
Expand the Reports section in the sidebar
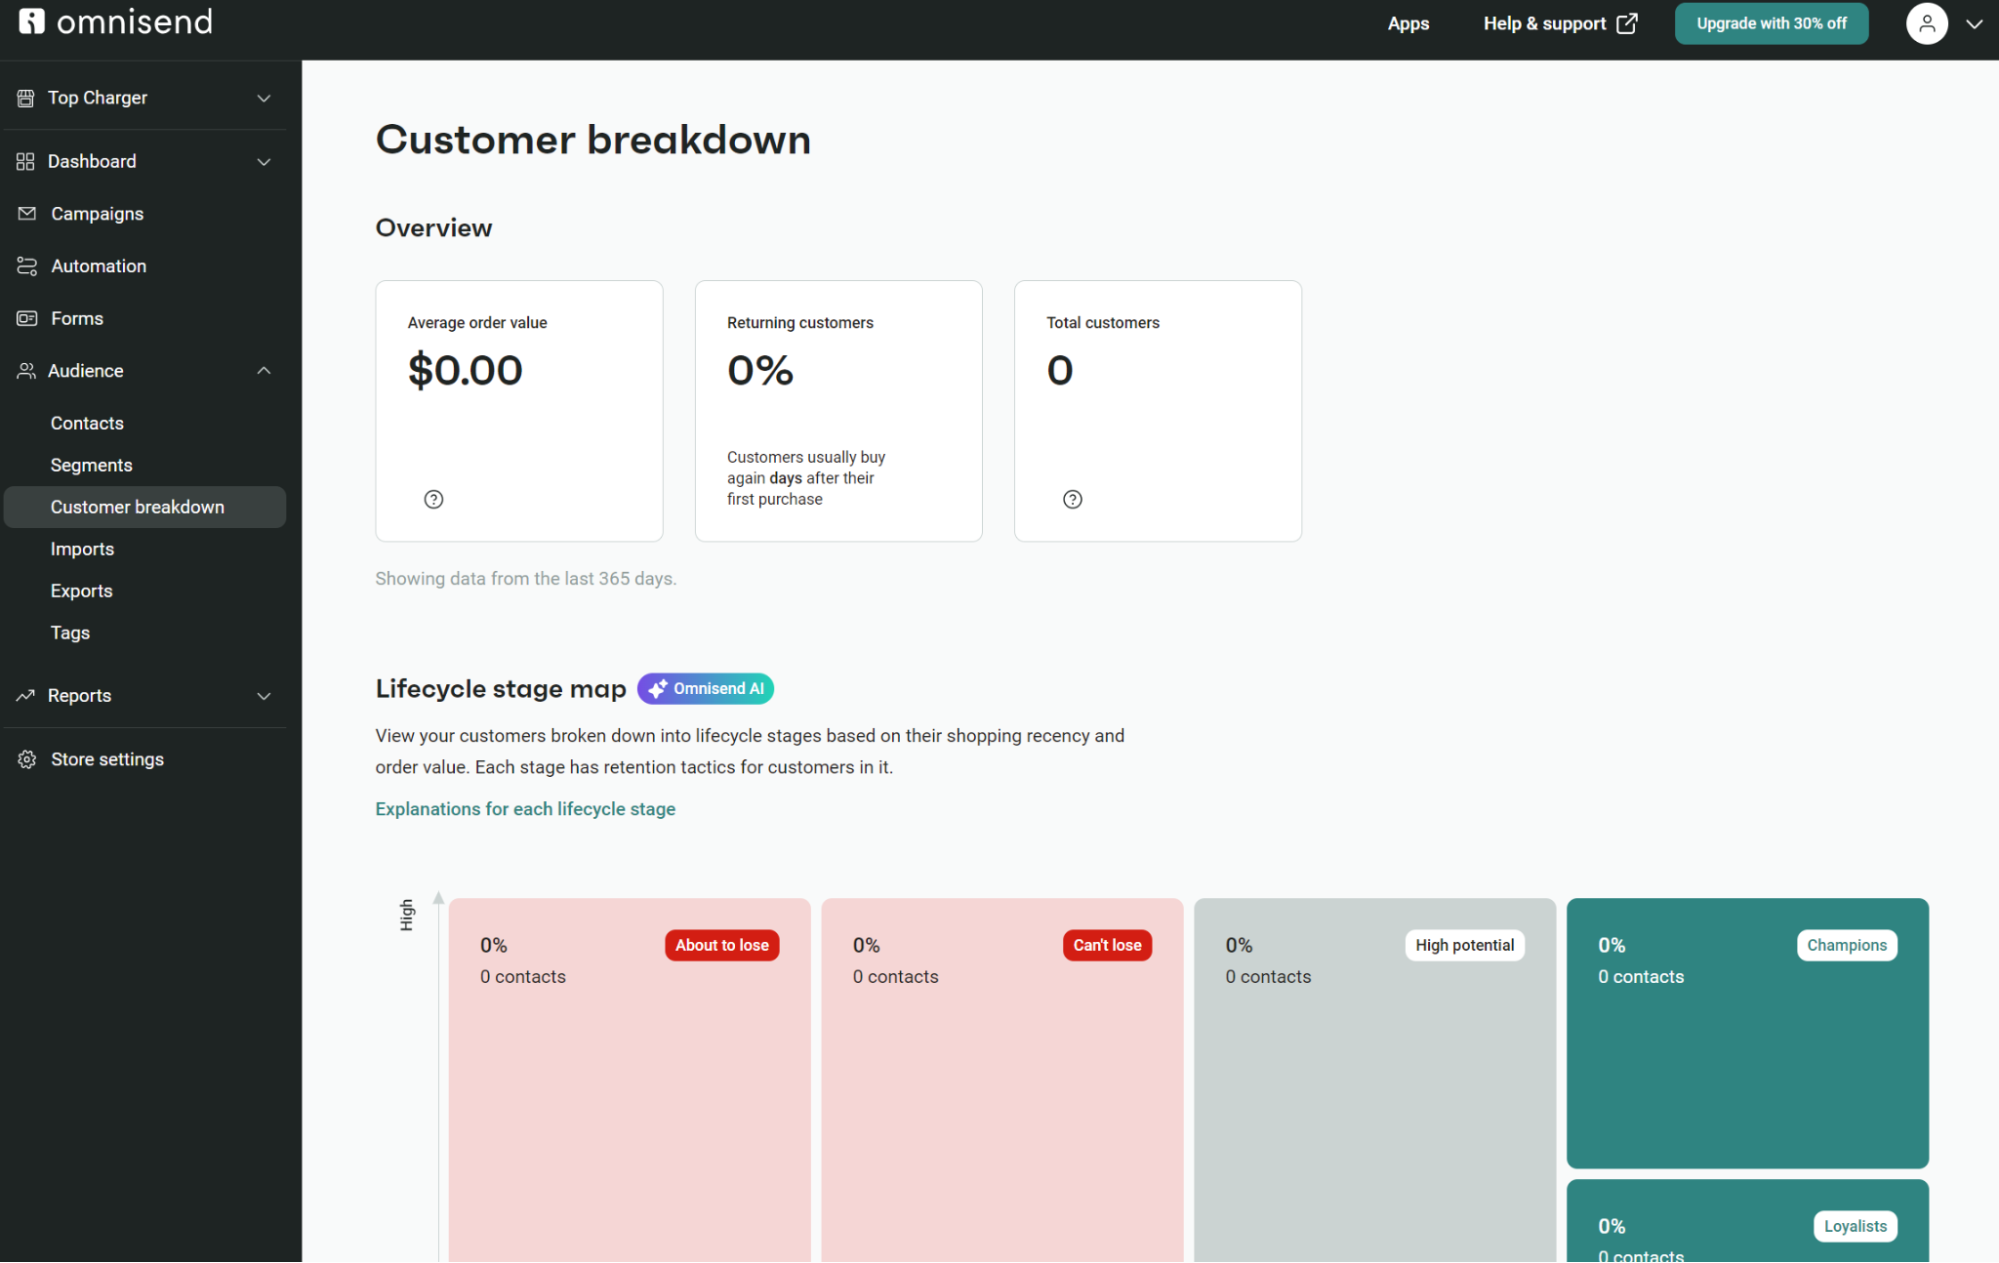263,695
